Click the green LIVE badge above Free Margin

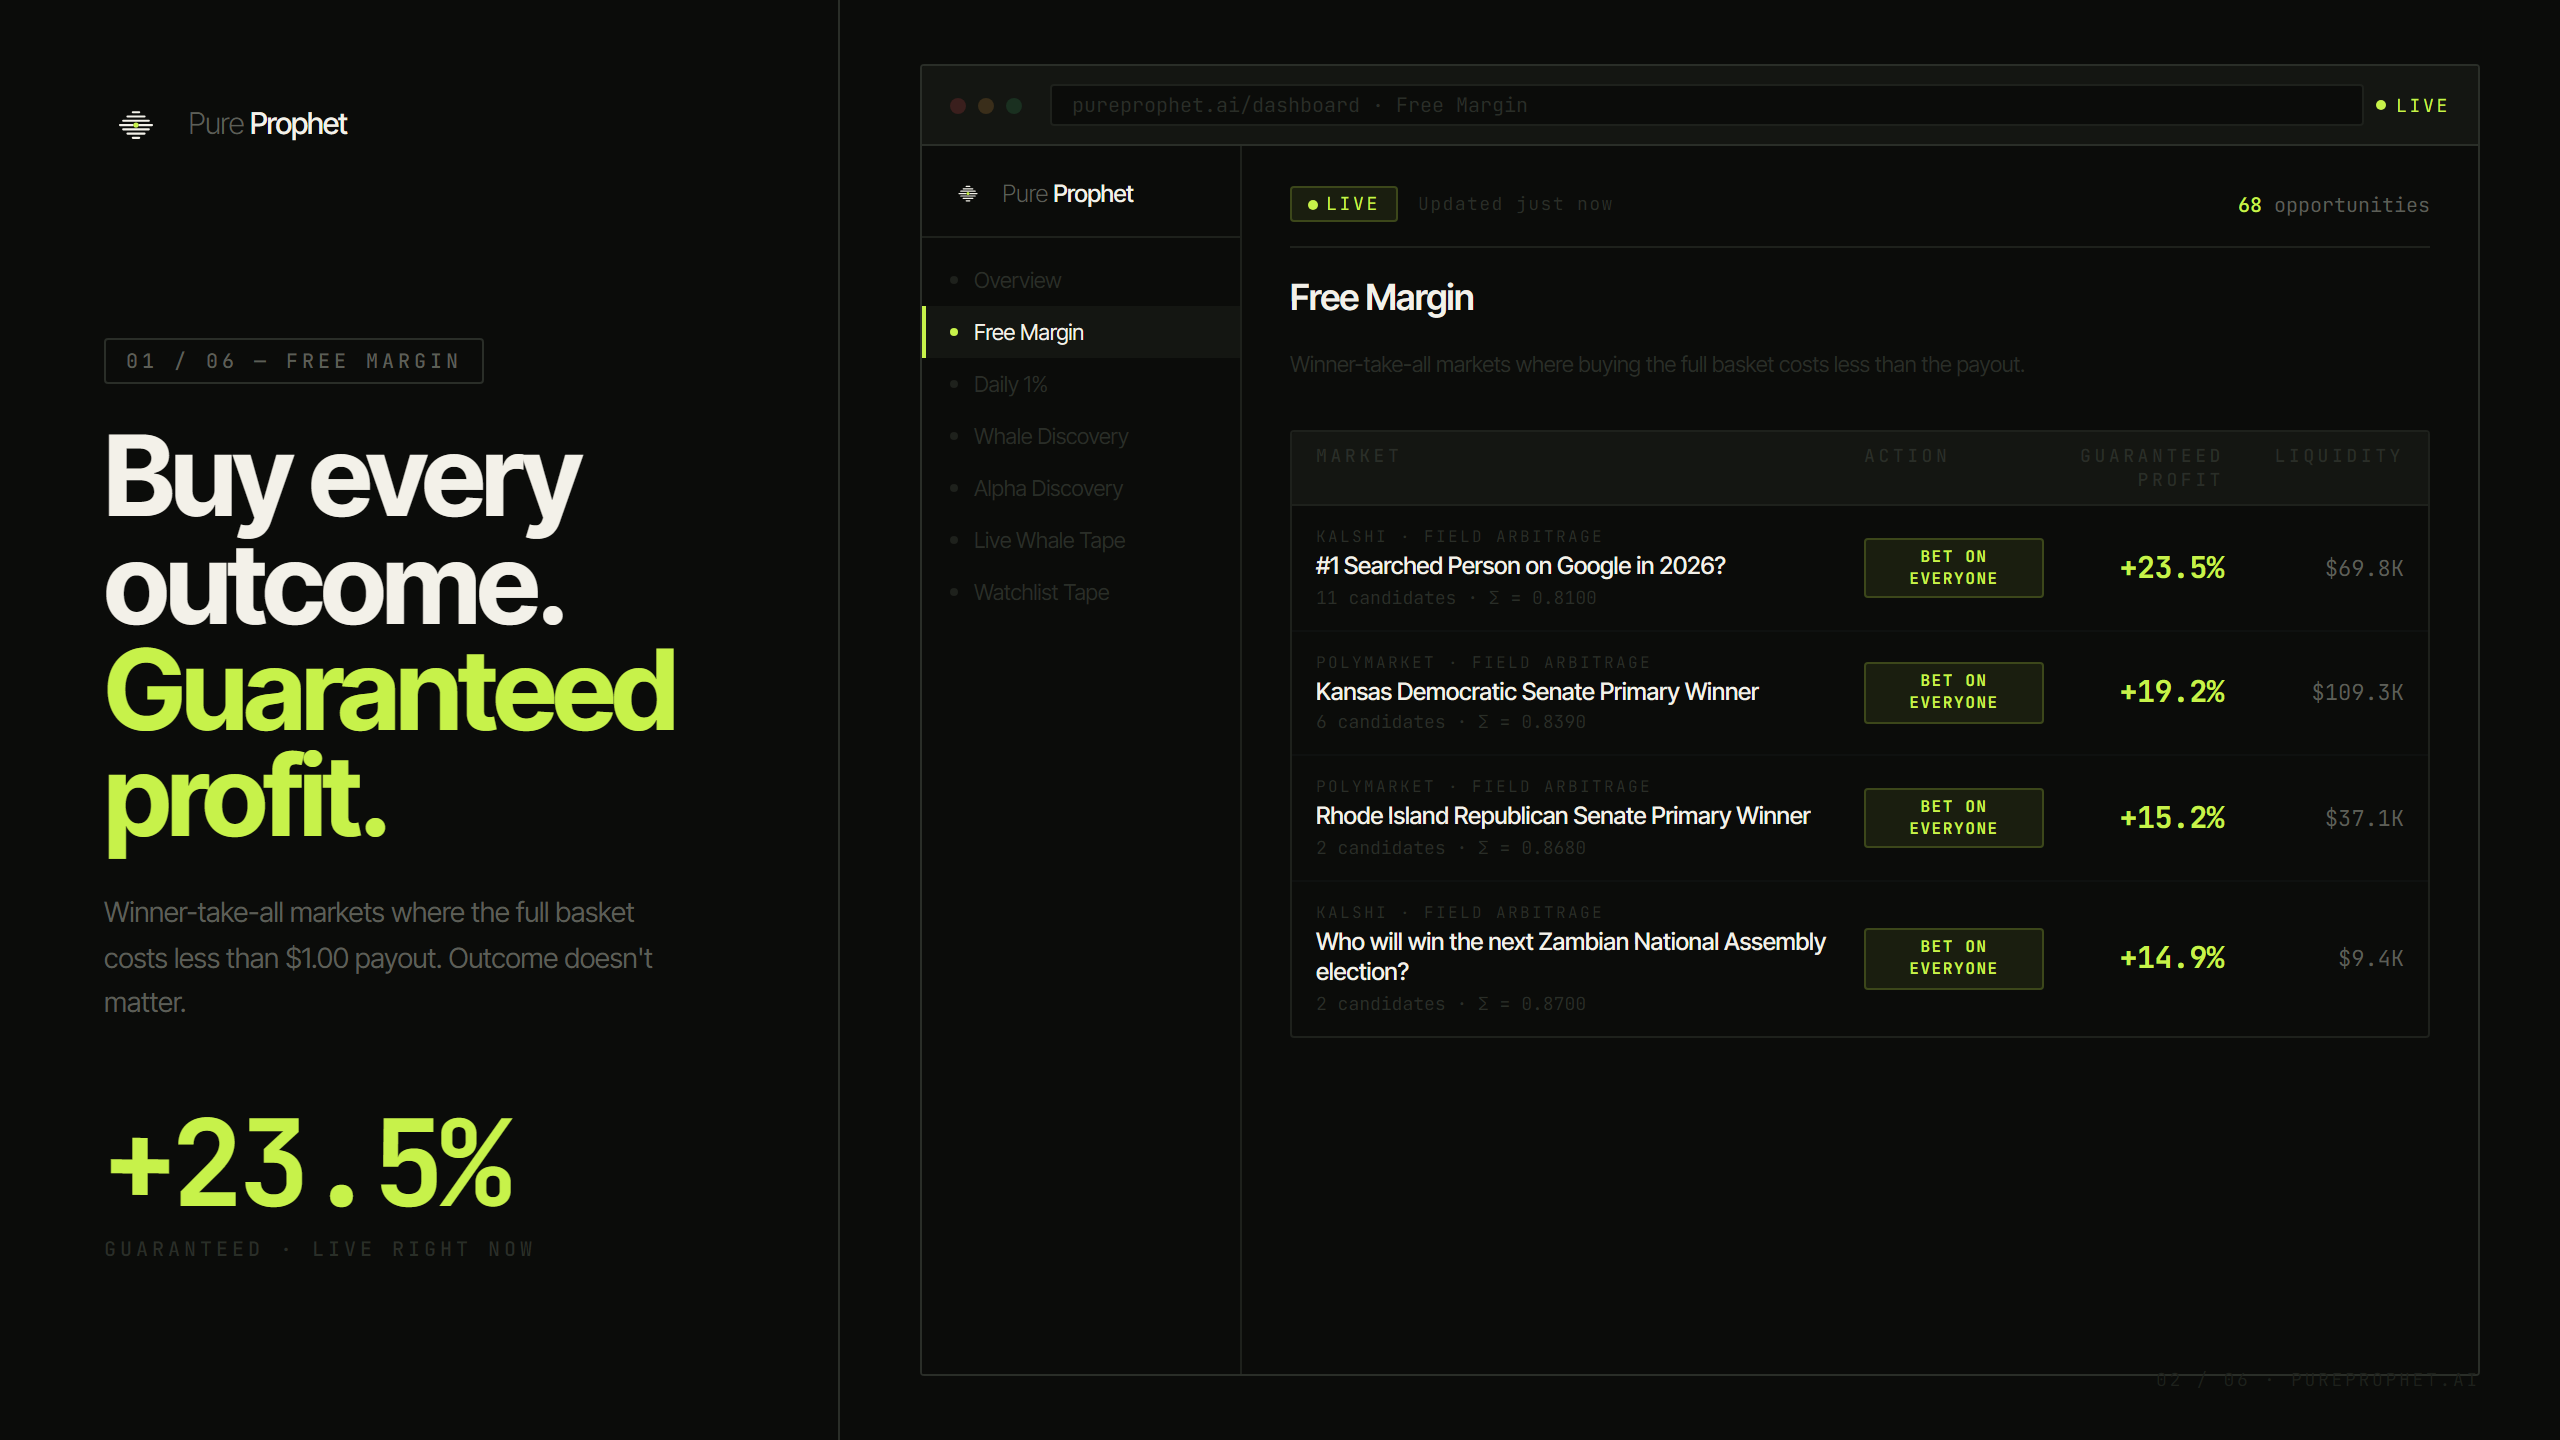[x=1343, y=204]
